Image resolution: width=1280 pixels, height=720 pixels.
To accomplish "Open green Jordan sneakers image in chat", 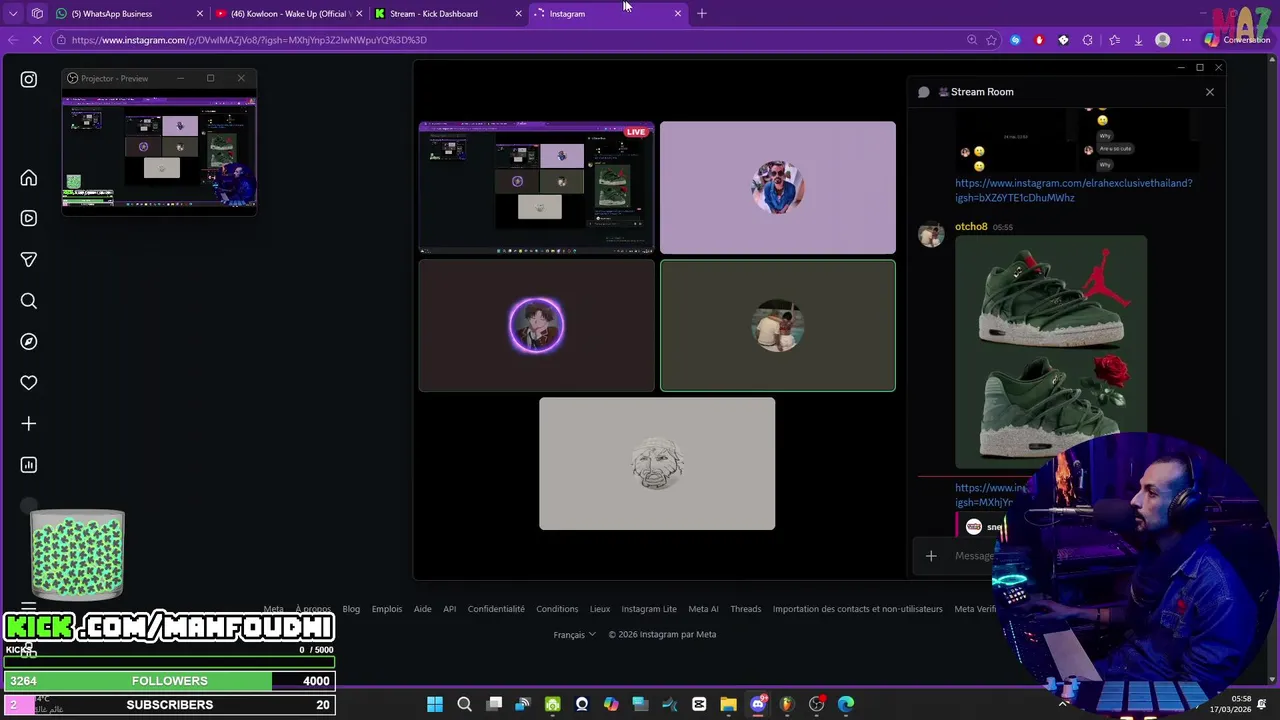I will [1051, 352].
